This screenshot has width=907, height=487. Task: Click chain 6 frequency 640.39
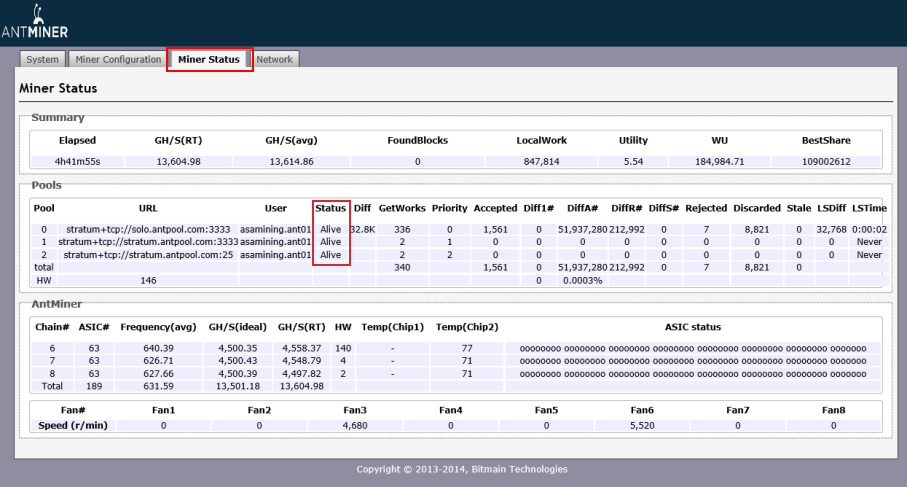[x=158, y=348]
